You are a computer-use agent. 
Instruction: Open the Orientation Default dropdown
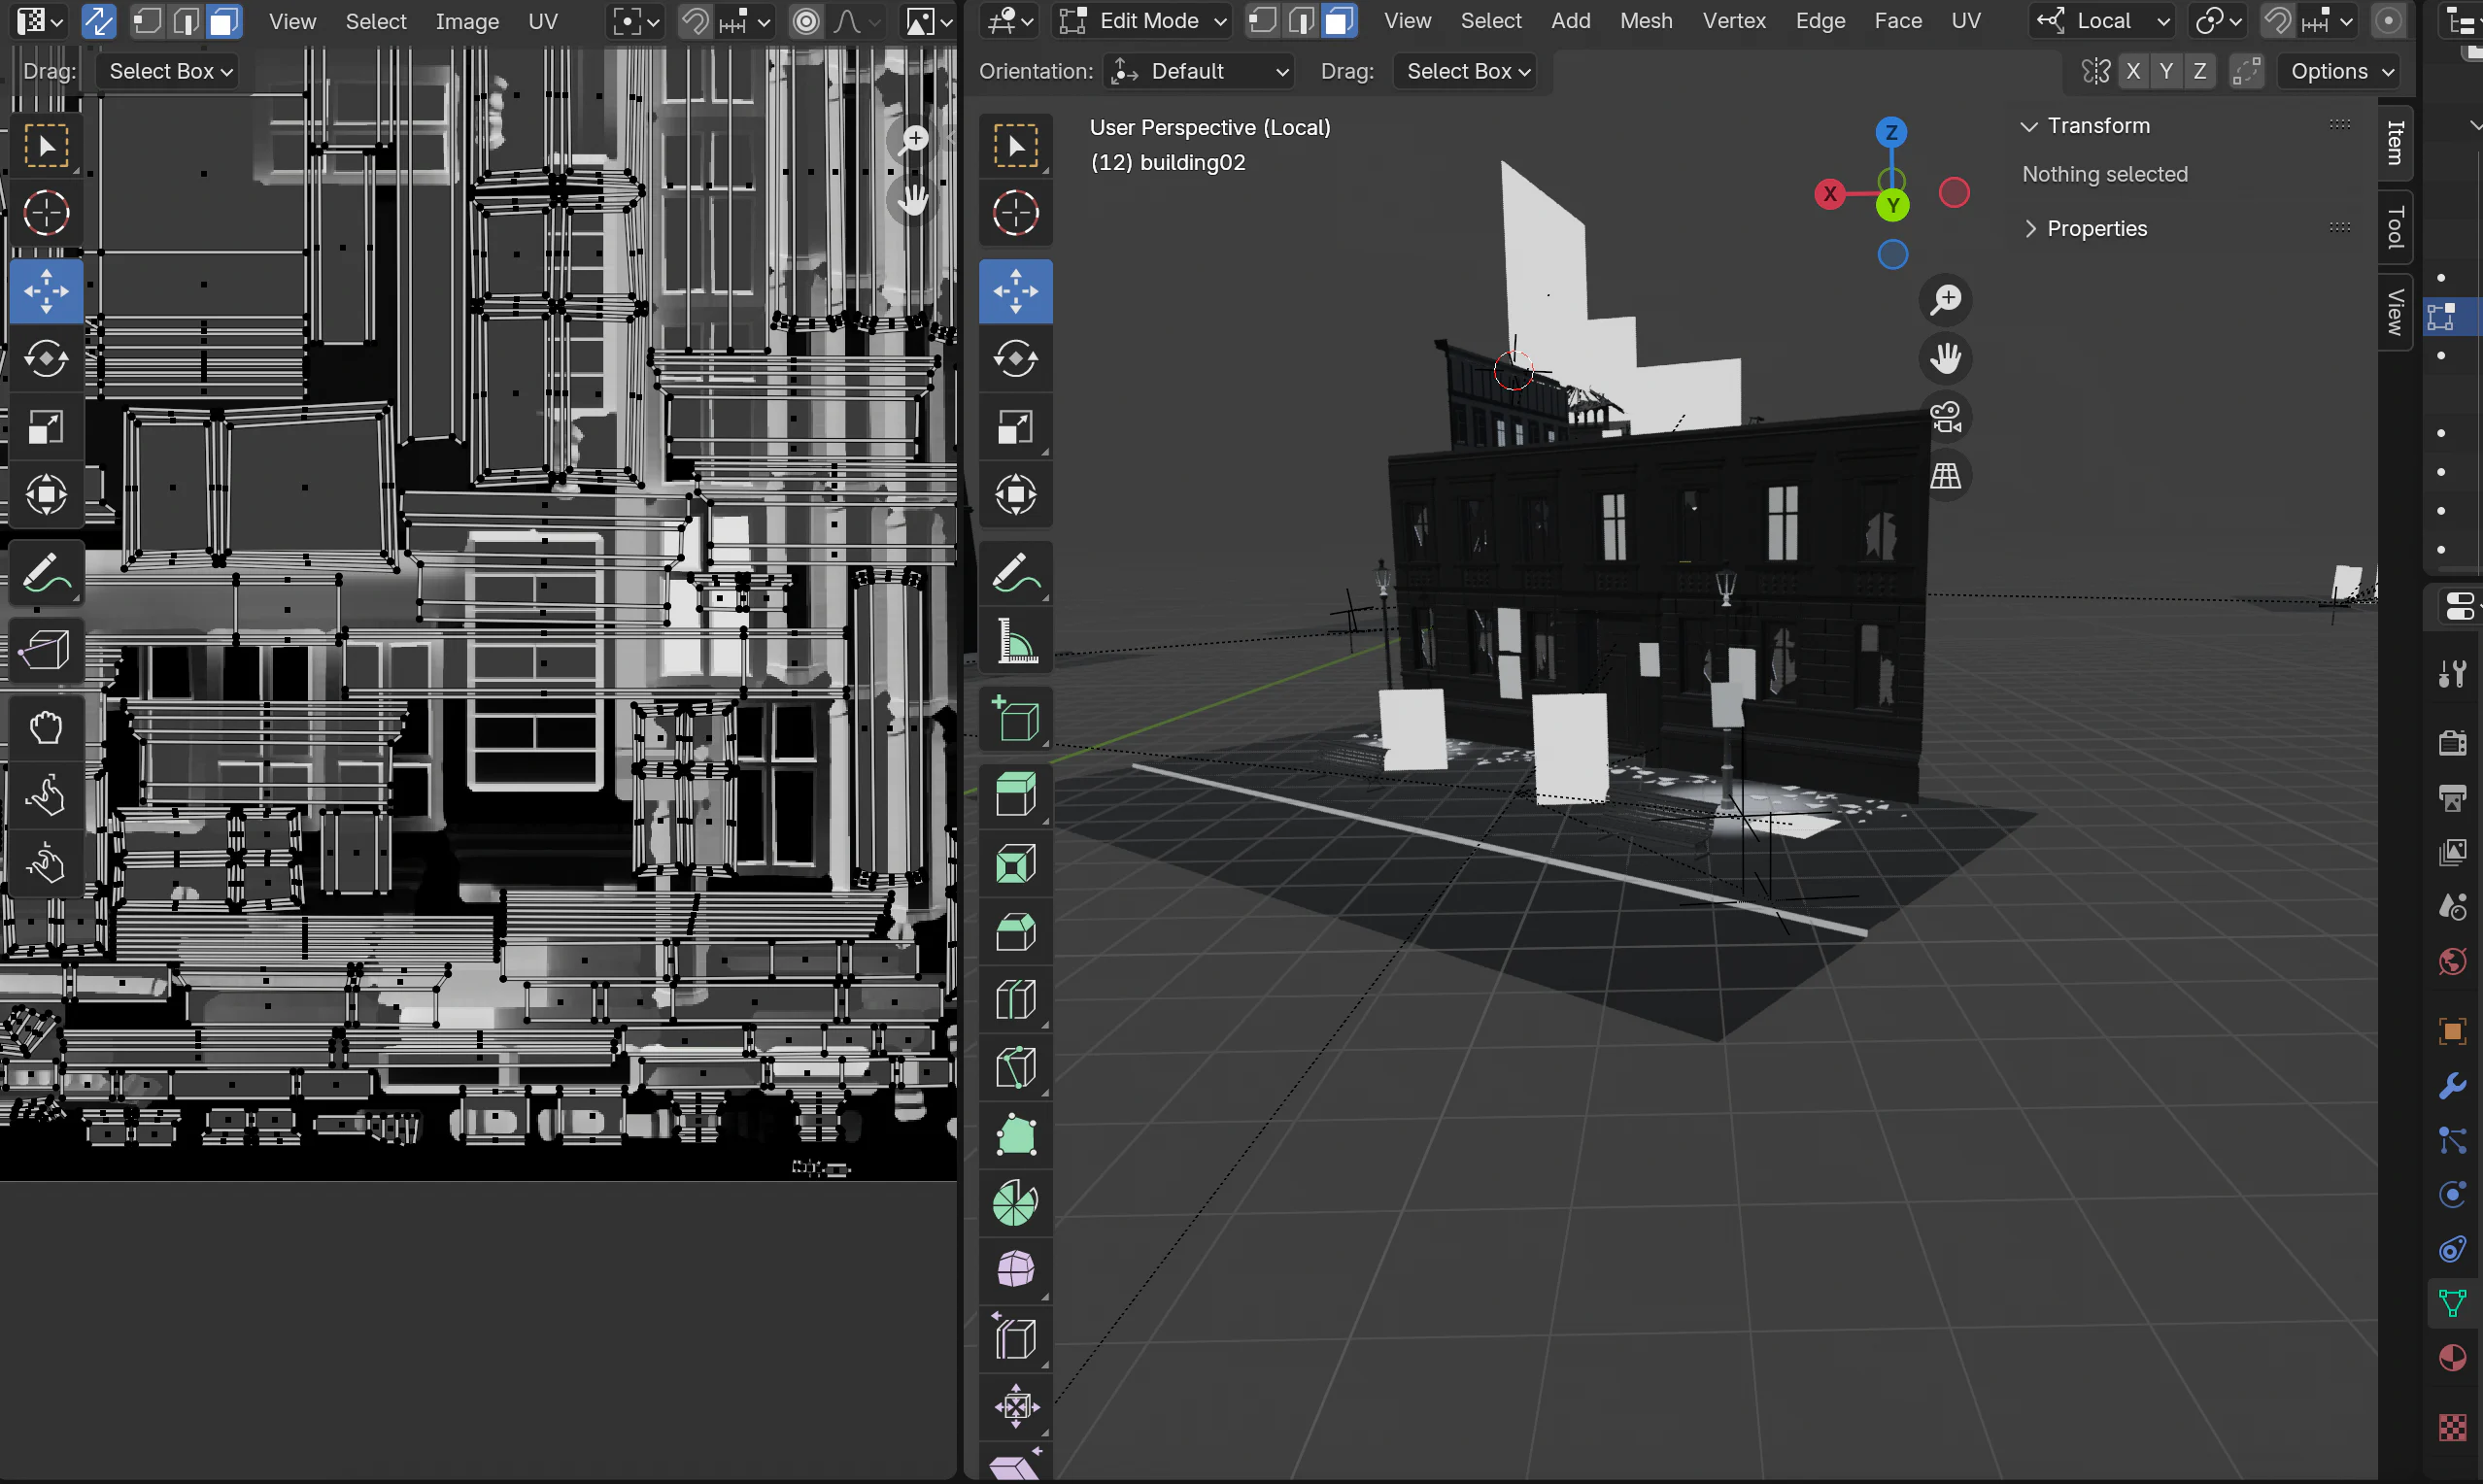point(1199,71)
